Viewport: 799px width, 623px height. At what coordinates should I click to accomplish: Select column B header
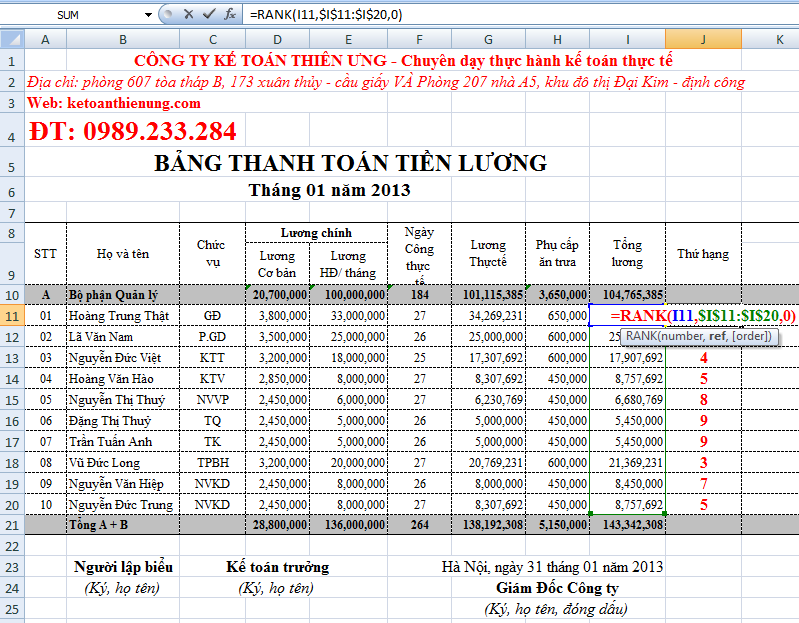click(x=123, y=39)
